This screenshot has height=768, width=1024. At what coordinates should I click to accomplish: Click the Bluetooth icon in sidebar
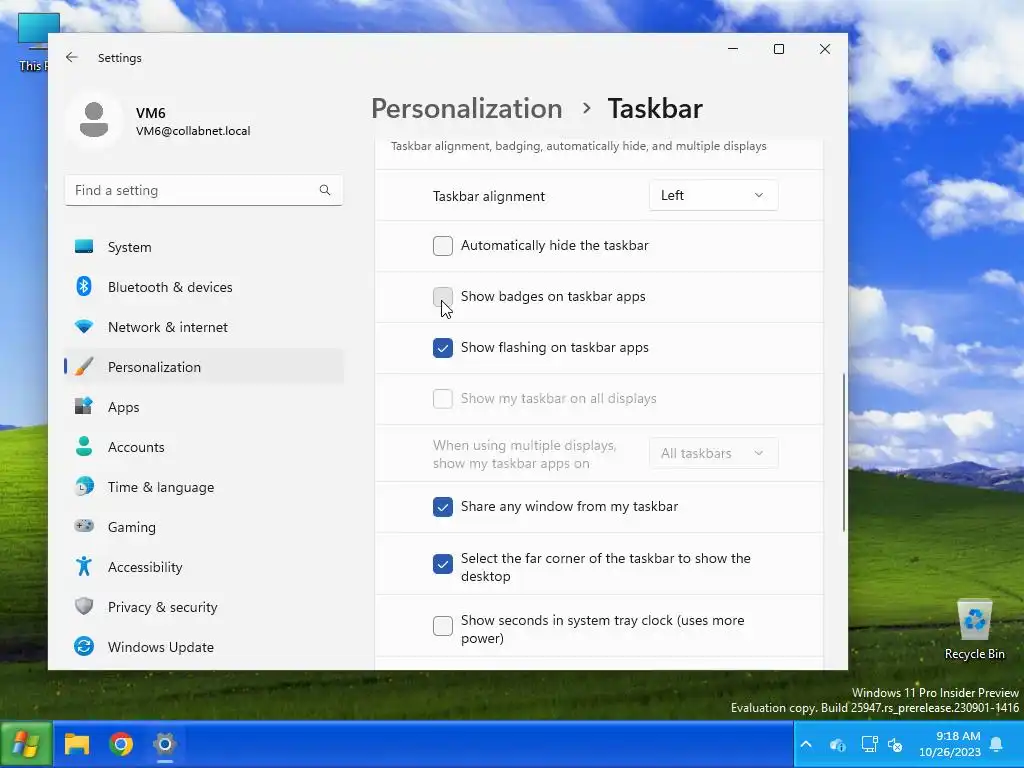[x=84, y=287]
